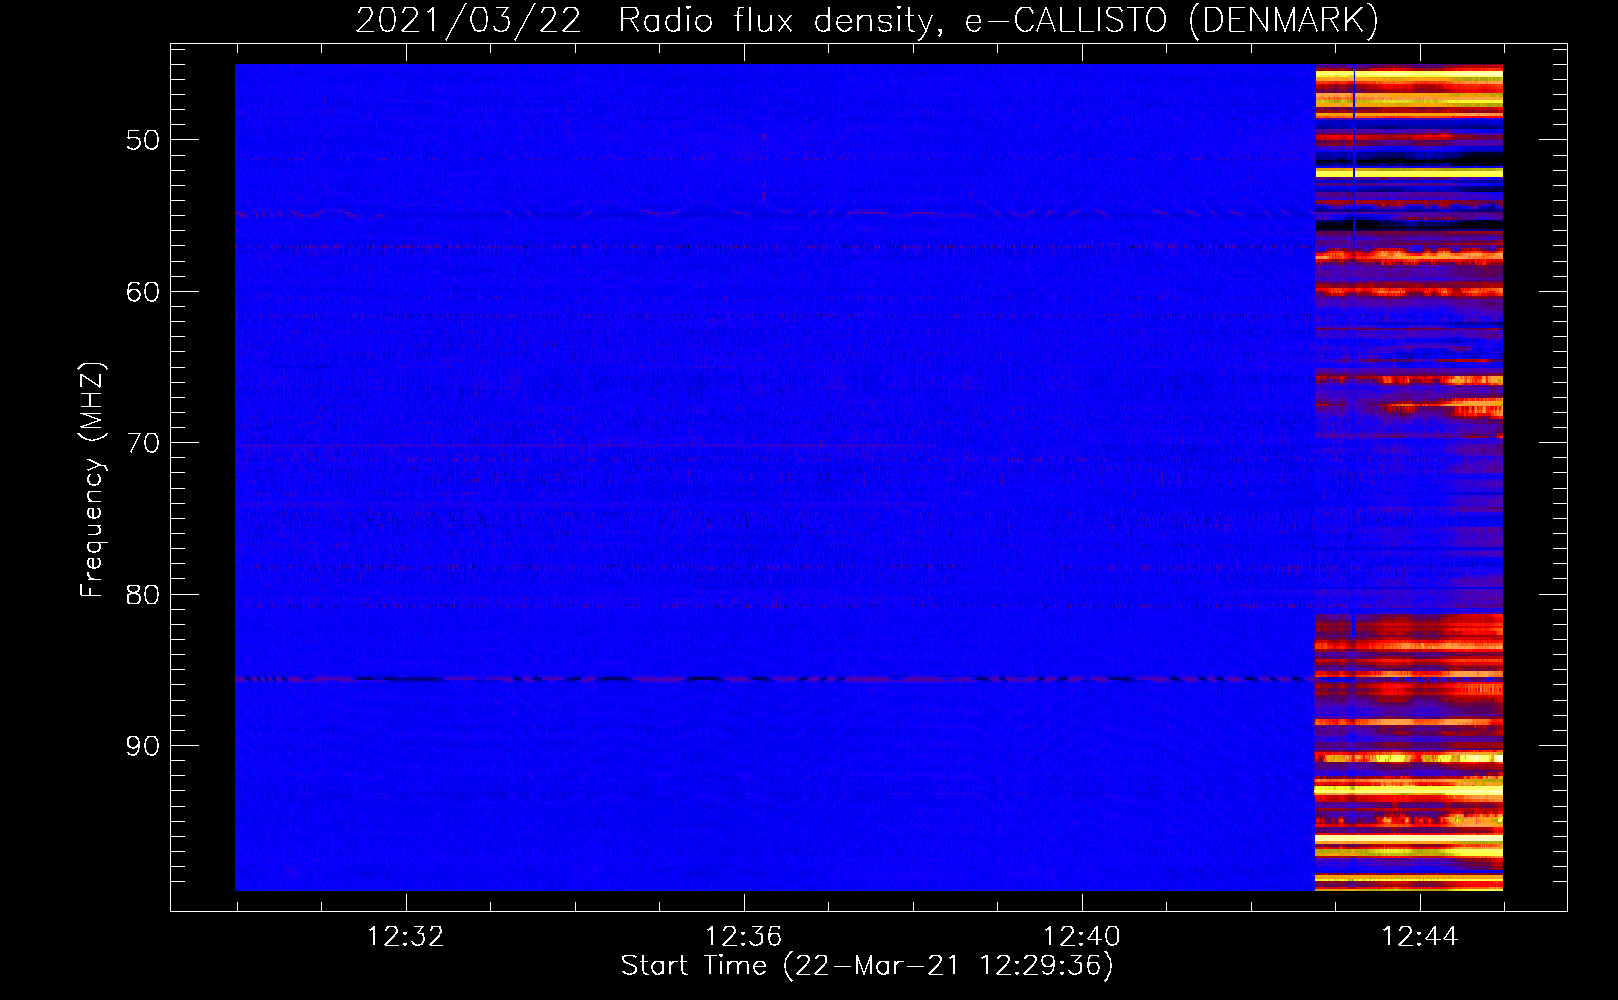Click the 70 frequency tick label
1618x1000 pixels.
pyautogui.click(x=143, y=443)
